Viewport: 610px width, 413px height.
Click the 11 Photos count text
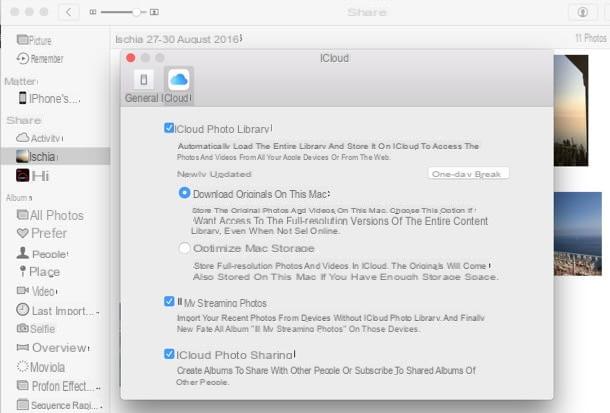(591, 38)
